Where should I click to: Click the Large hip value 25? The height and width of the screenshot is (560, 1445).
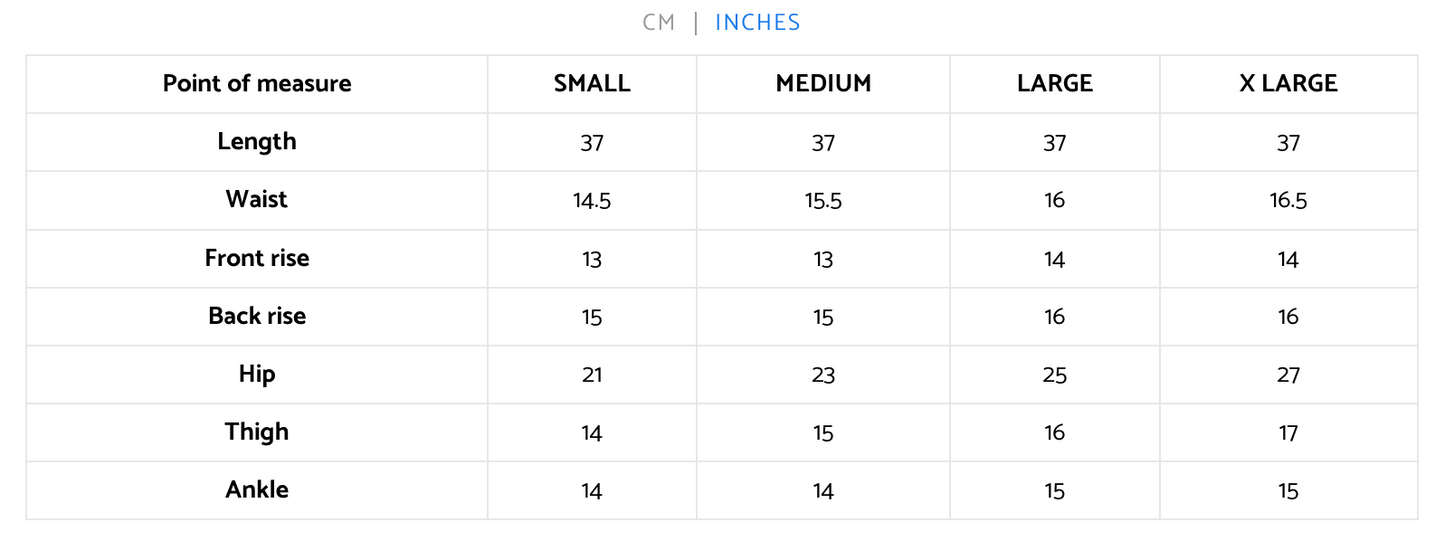pyautogui.click(x=1055, y=375)
